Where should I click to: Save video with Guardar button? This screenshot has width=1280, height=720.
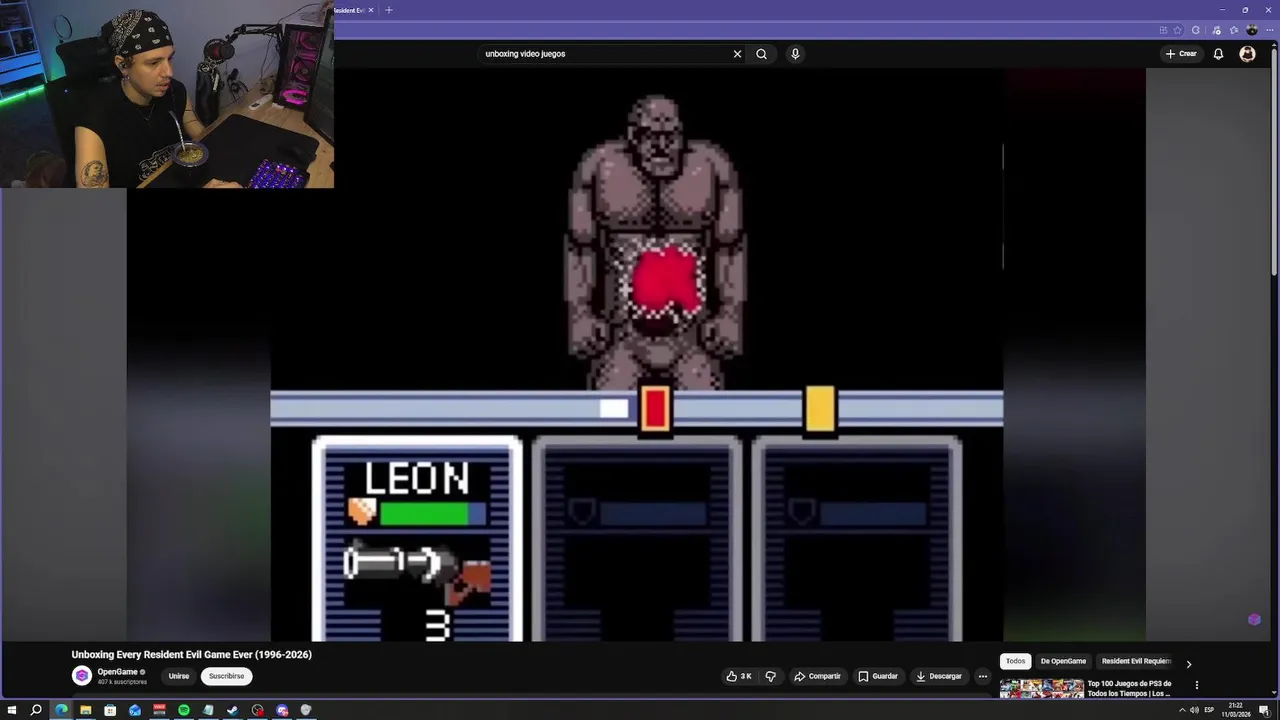point(877,676)
